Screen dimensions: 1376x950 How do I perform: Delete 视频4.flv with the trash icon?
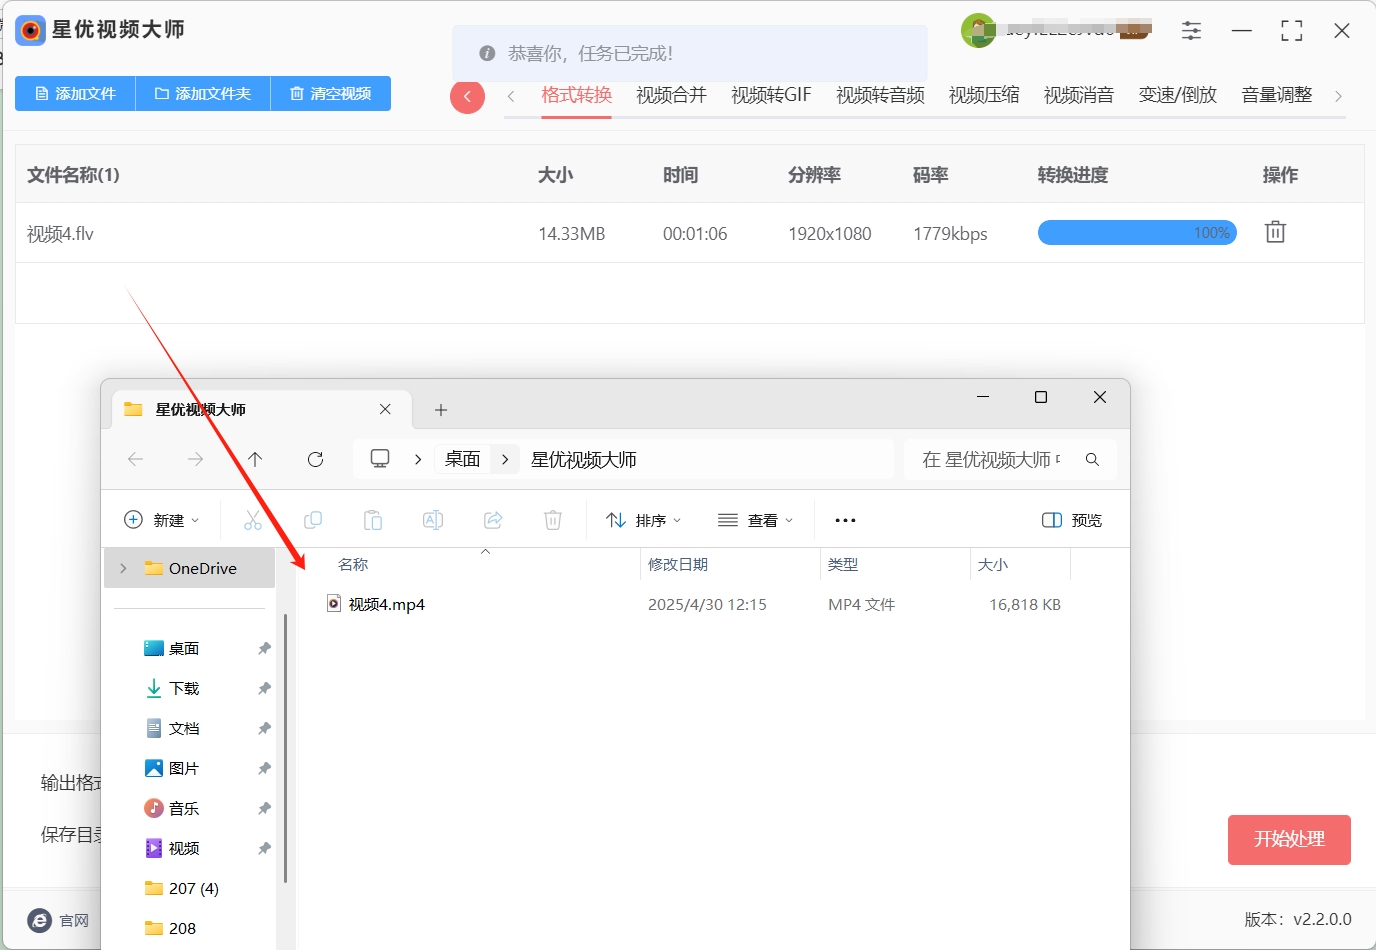[x=1275, y=232]
